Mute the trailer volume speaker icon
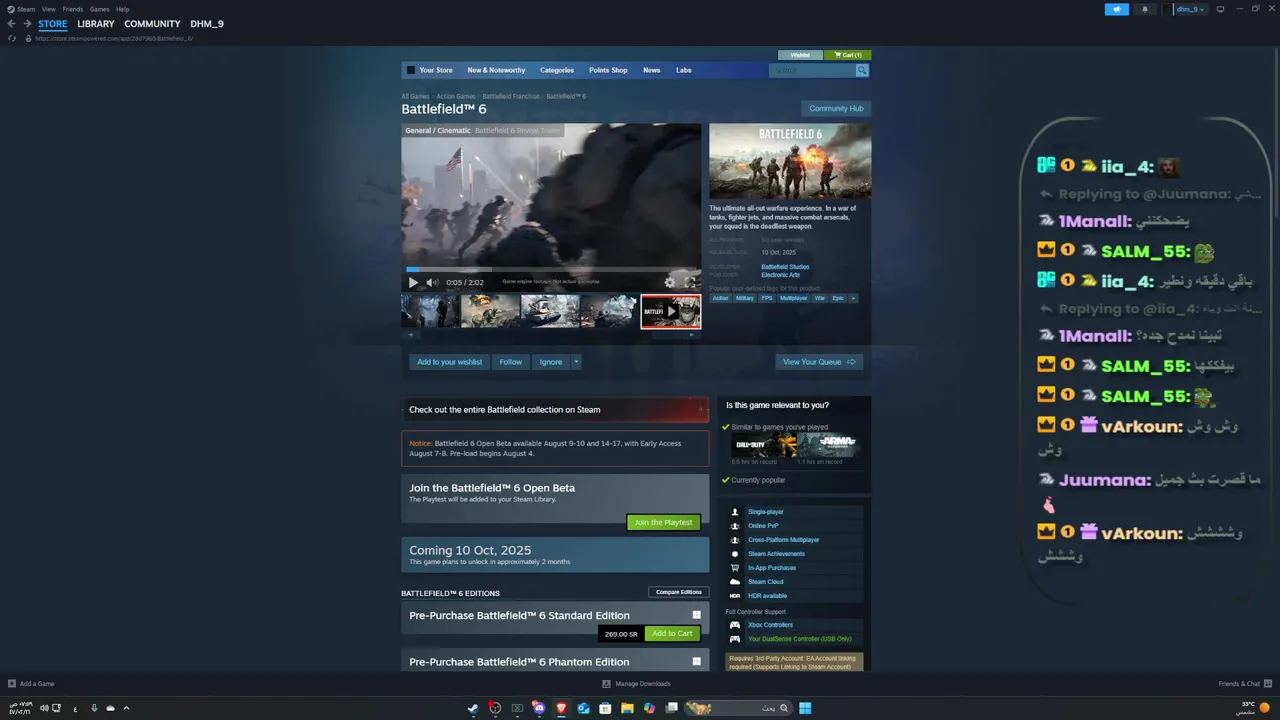The image size is (1280, 720). point(432,283)
